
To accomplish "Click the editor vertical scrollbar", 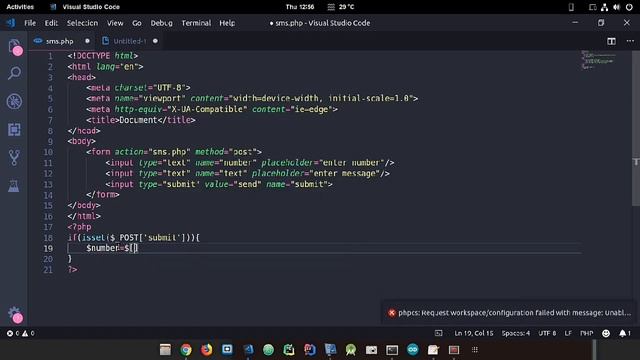I will tap(636, 129).
